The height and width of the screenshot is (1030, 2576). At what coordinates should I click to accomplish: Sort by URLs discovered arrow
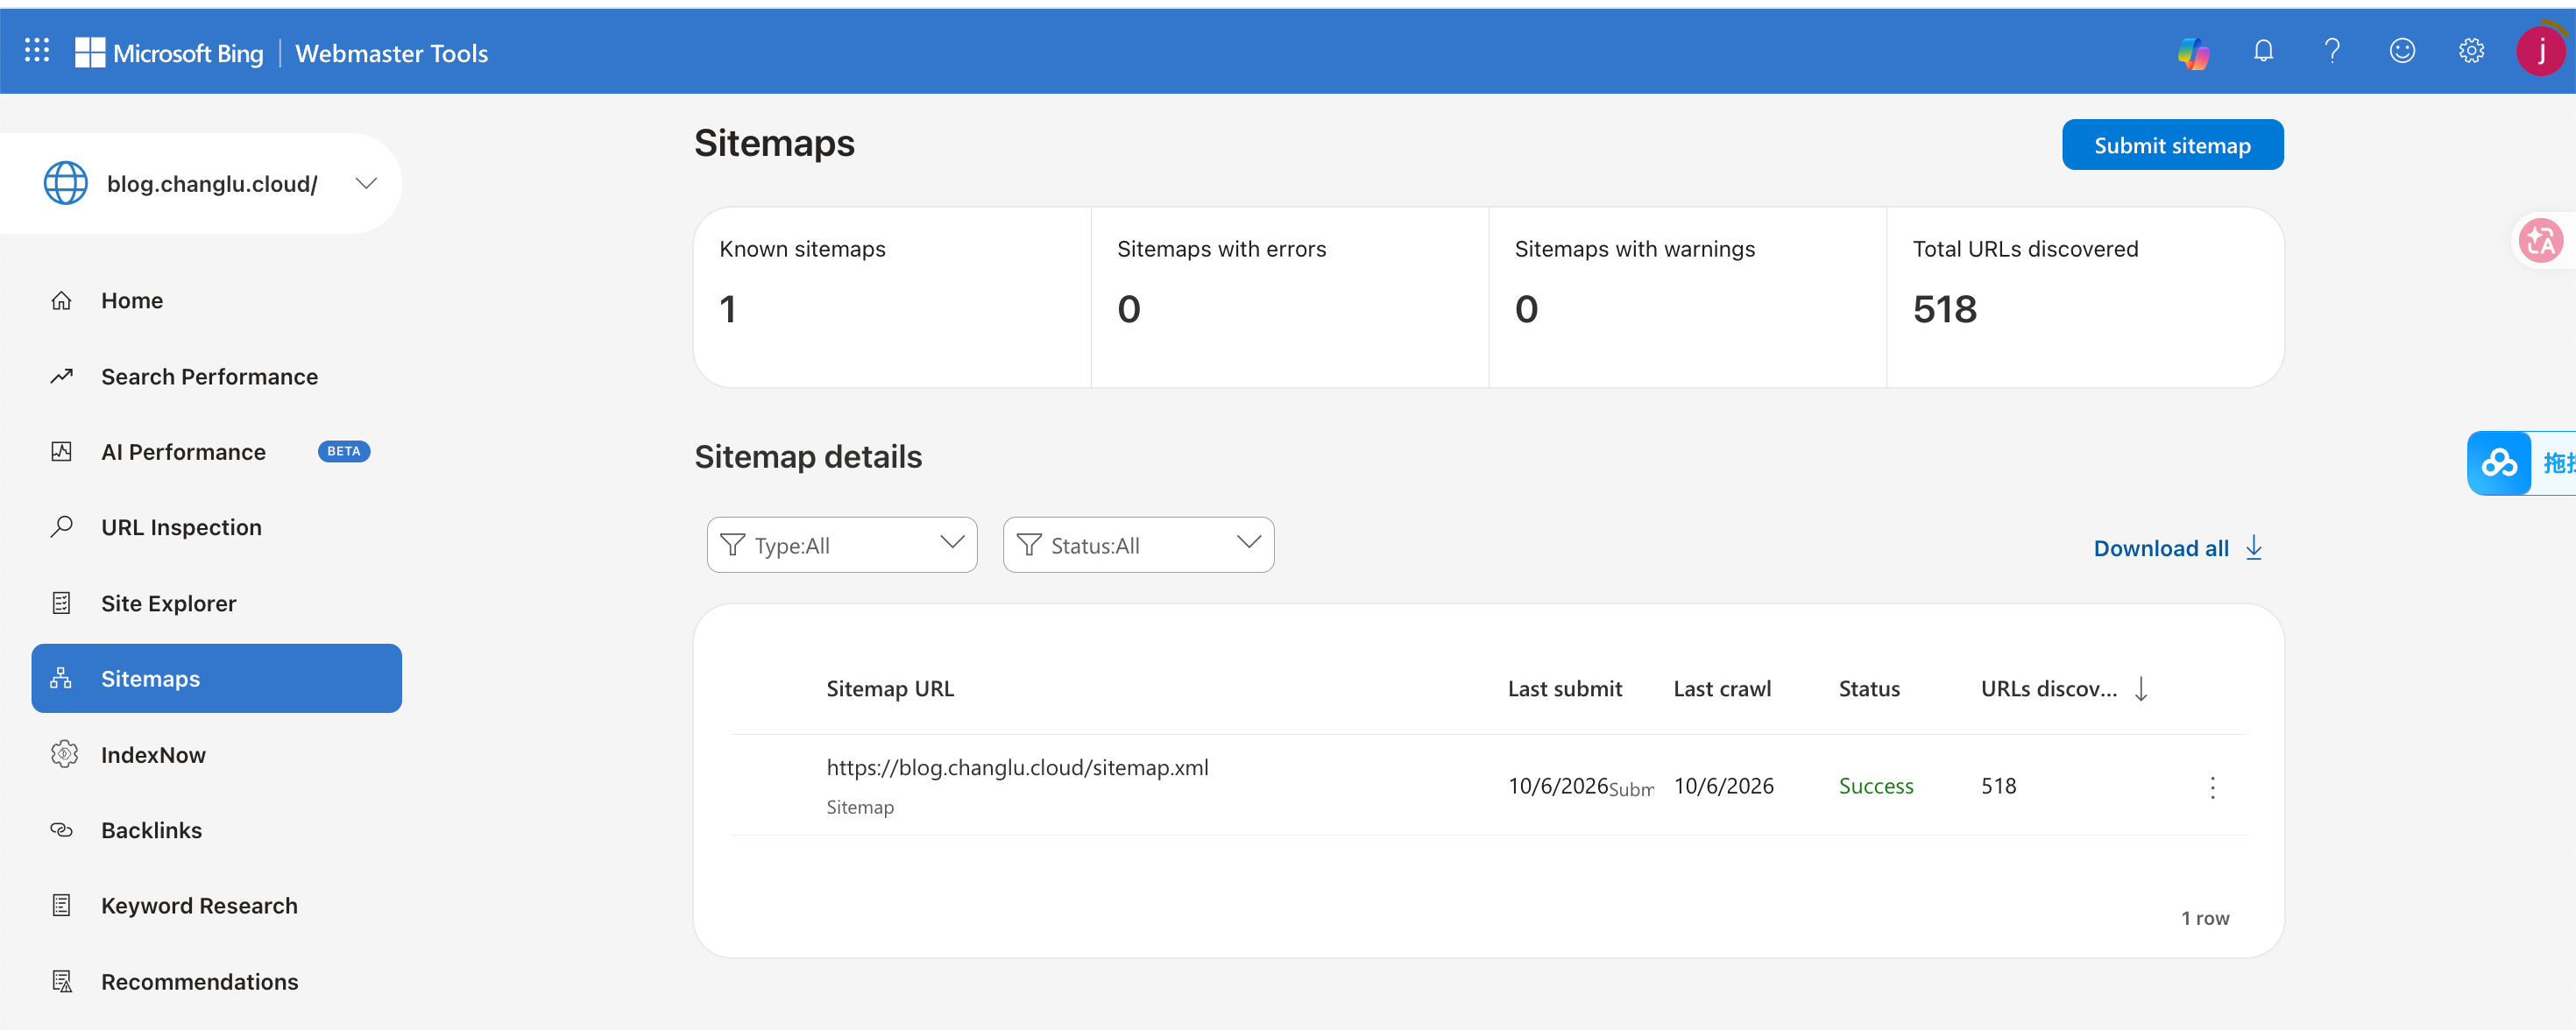[x=2140, y=689]
